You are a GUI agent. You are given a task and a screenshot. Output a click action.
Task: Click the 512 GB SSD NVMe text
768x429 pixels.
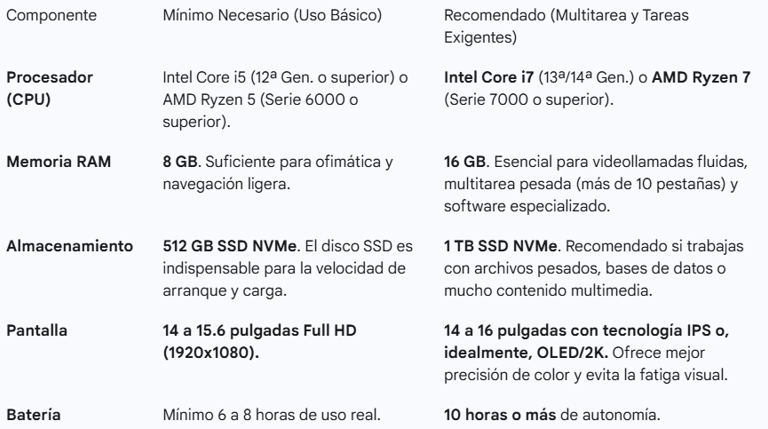230,246
